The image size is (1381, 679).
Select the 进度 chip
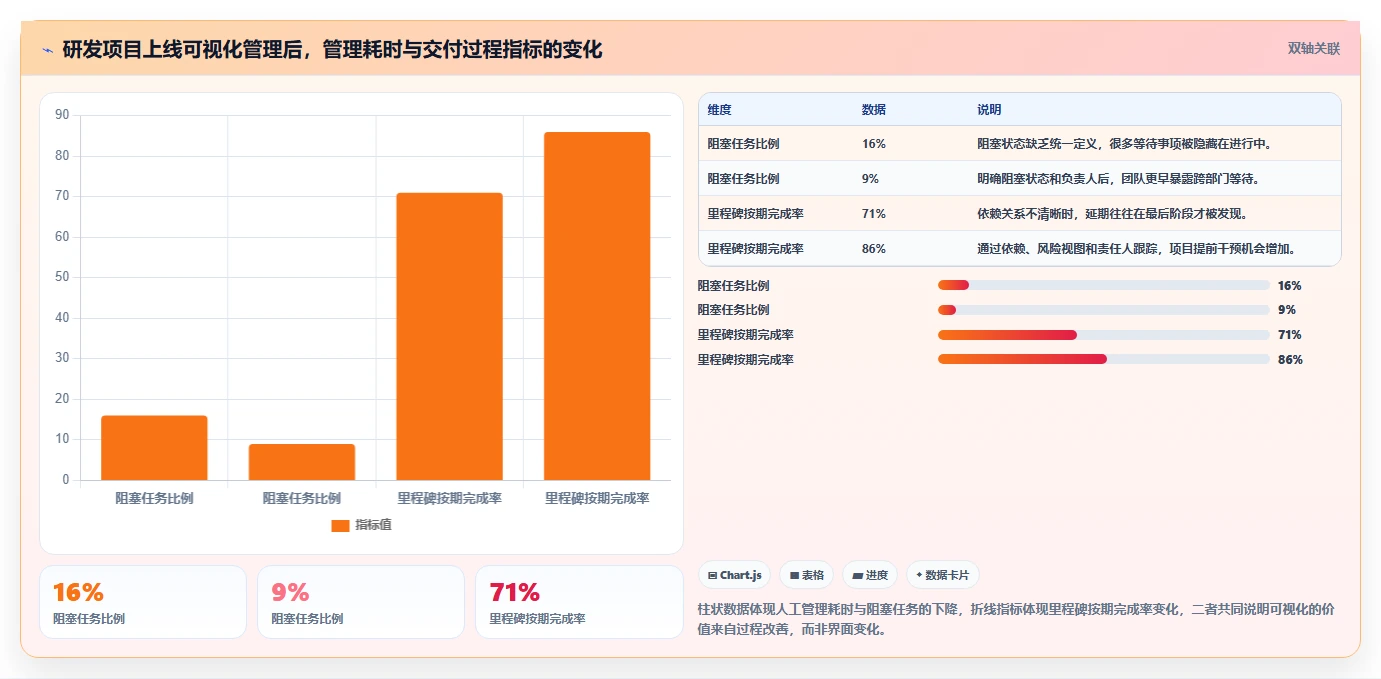pyautogui.click(x=870, y=575)
